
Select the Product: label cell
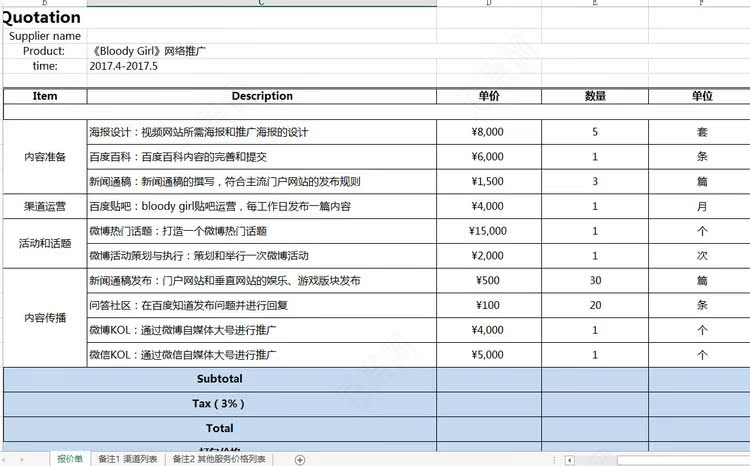coord(45,51)
